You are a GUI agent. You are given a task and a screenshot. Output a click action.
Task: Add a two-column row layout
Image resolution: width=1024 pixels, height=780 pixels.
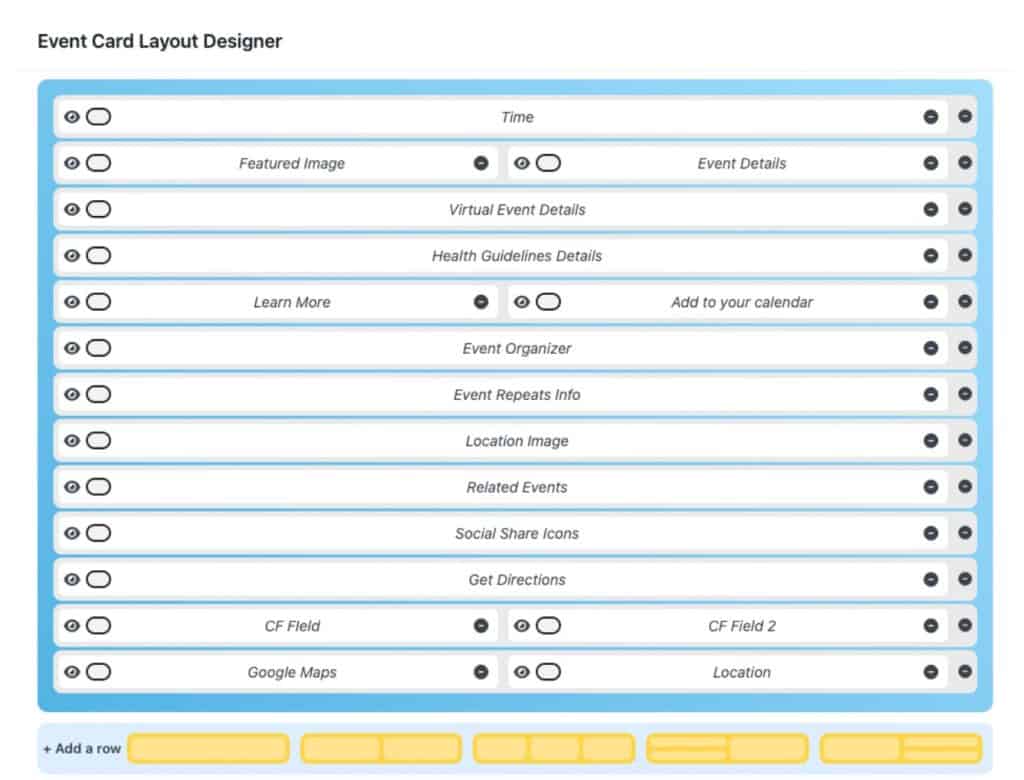[381, 749]
